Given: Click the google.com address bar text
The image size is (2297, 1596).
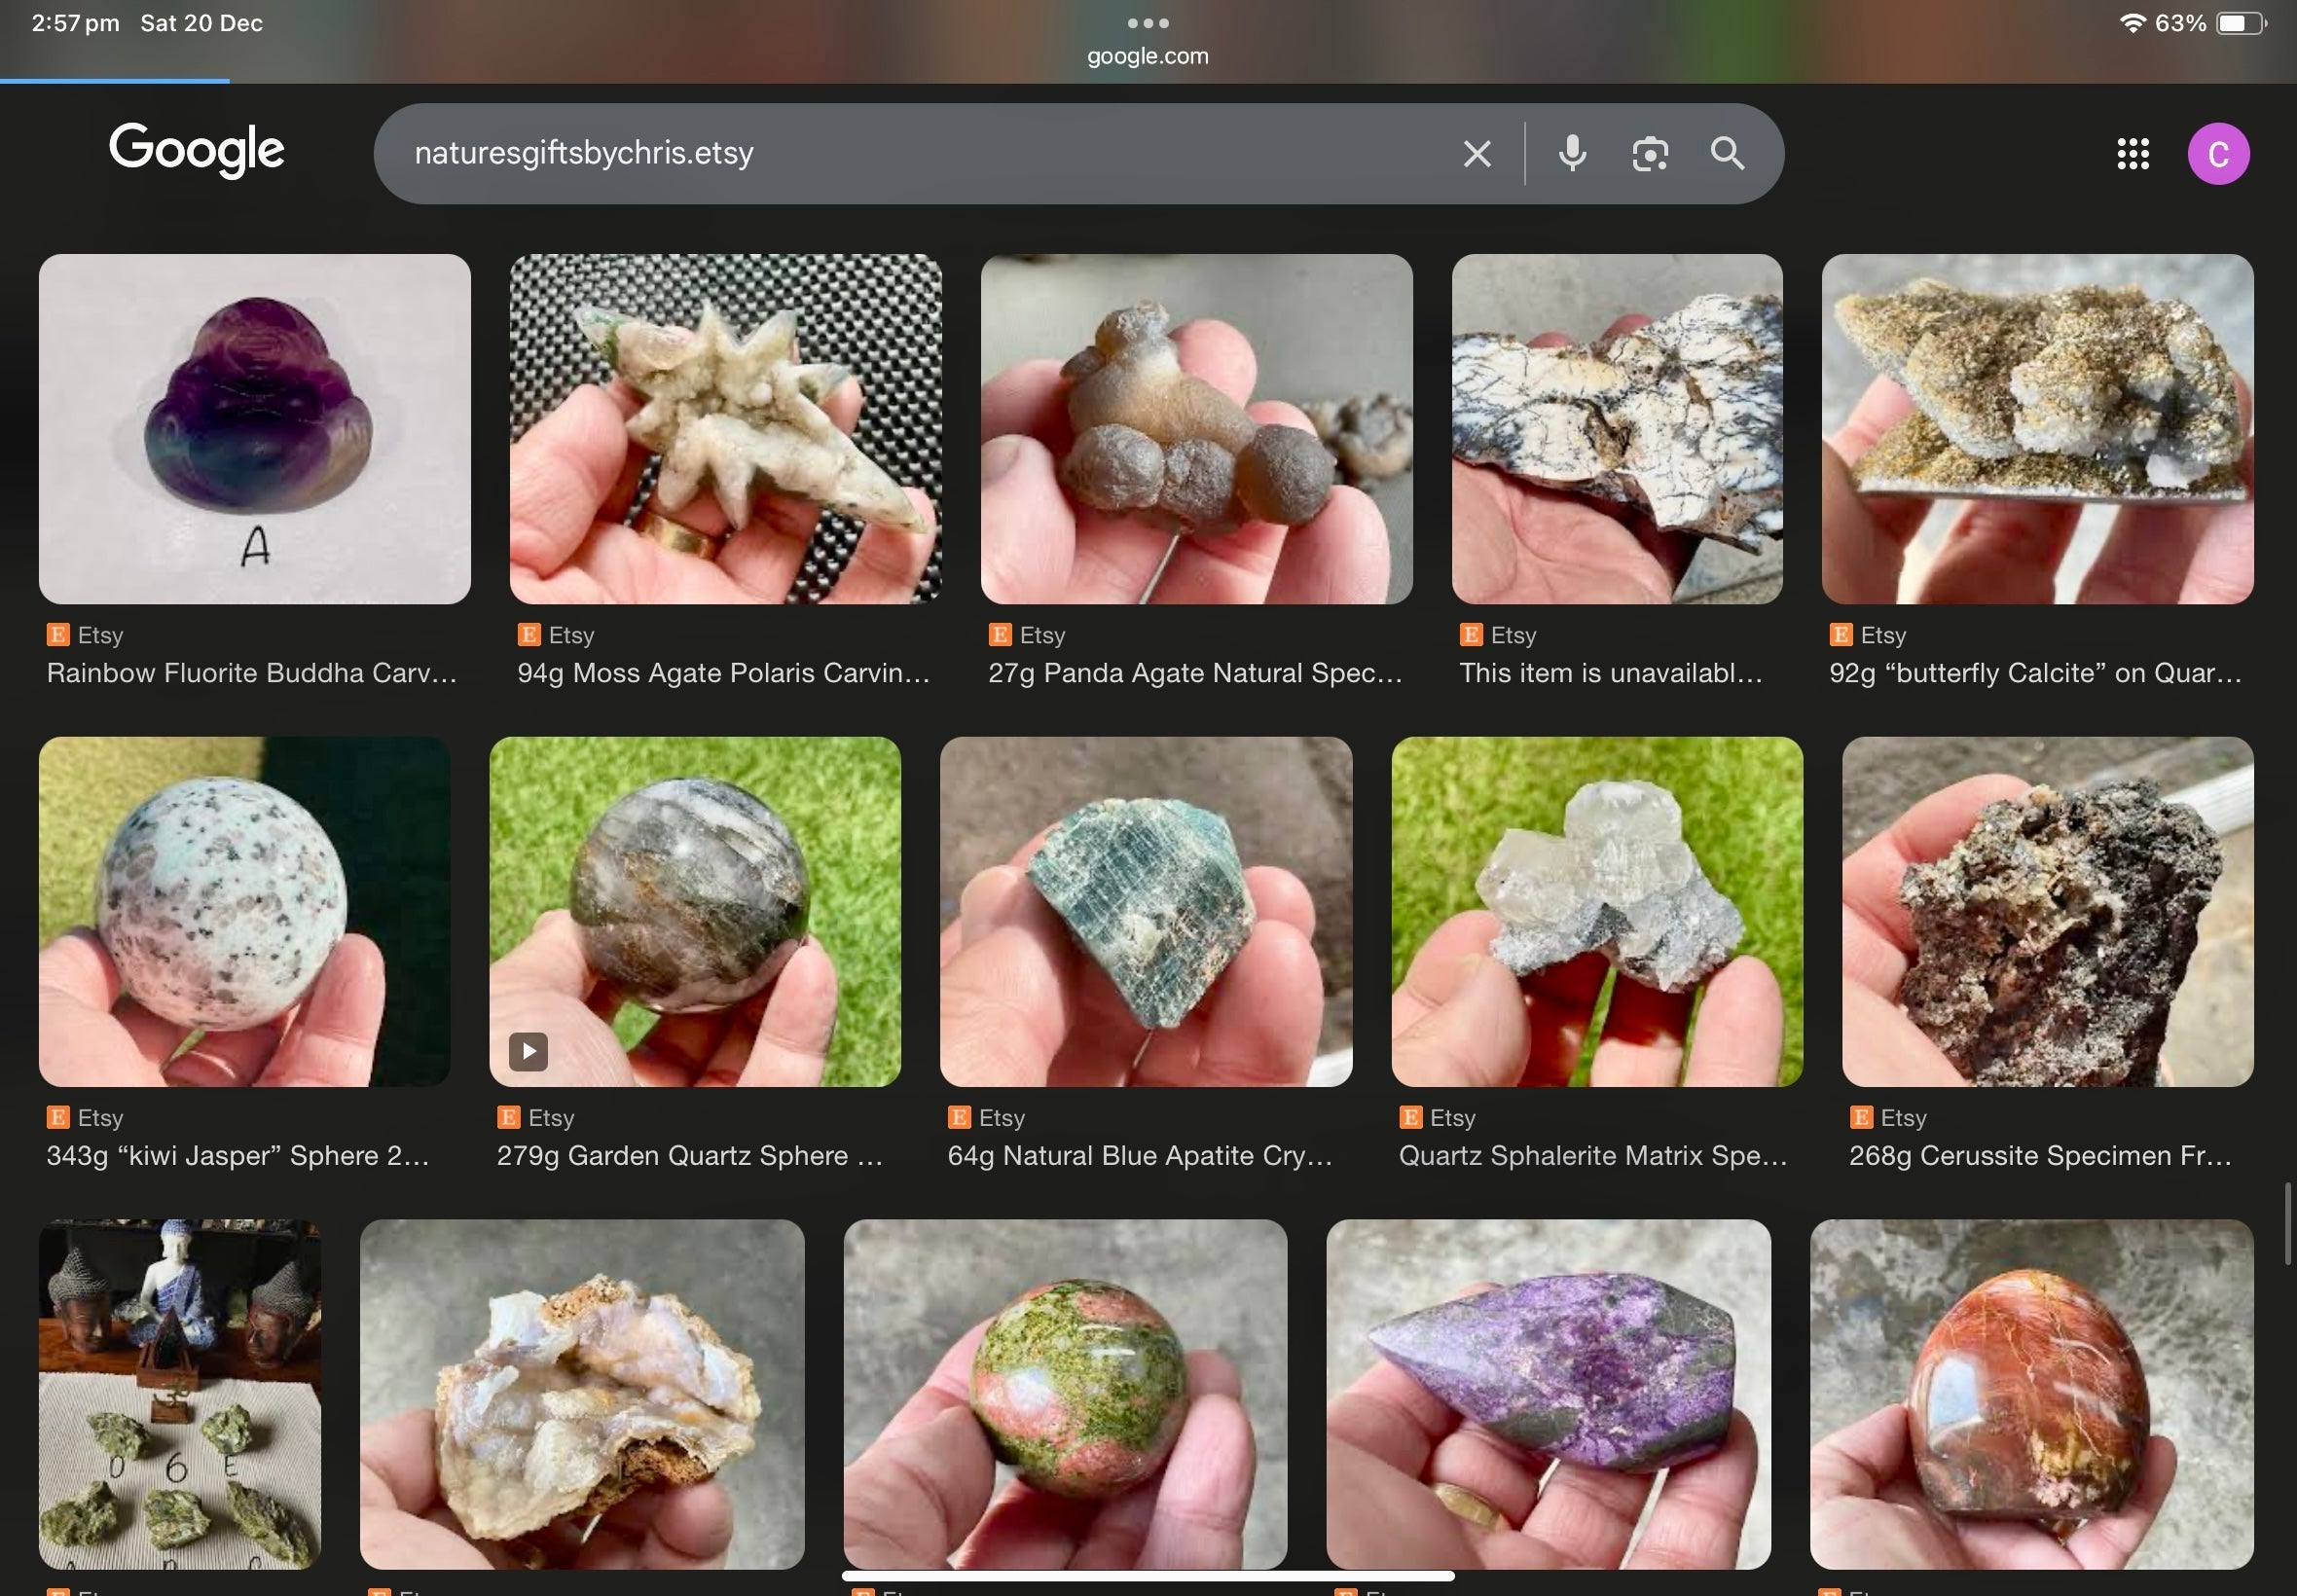Looking at the screenshot, I should pyautogui.click(x=1148, y=57).
